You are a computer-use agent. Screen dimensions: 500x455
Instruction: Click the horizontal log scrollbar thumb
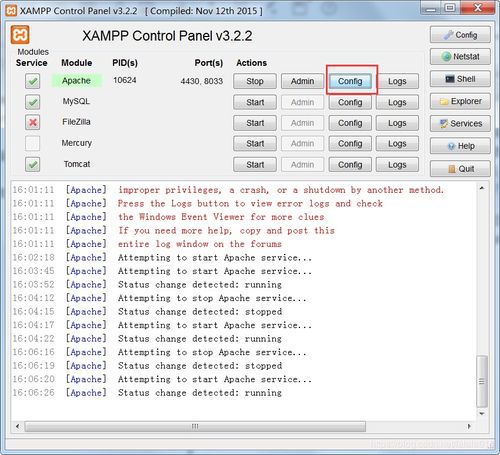tap(195, 426)
